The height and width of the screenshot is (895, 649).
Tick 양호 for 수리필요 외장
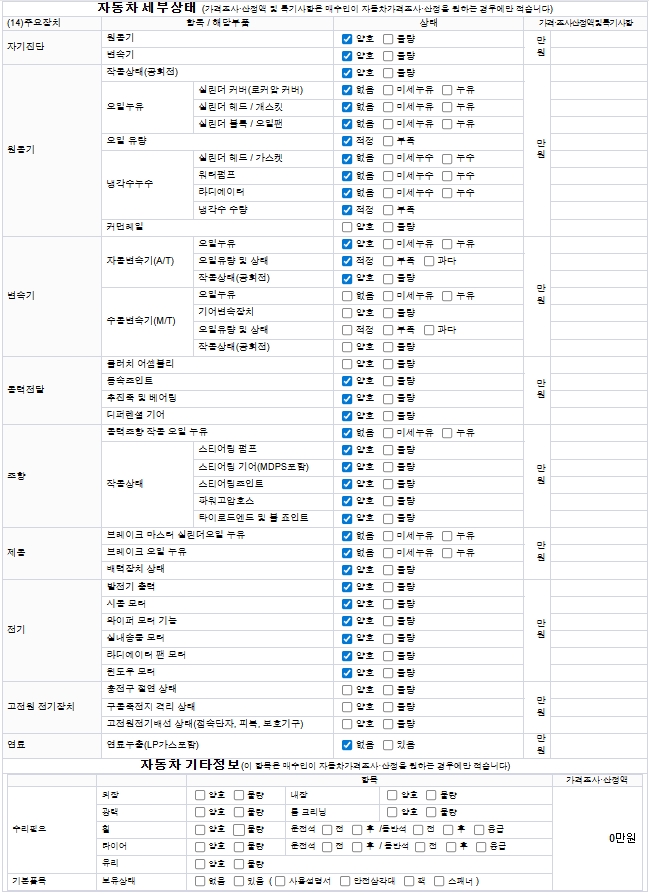[x=200, y=795]
